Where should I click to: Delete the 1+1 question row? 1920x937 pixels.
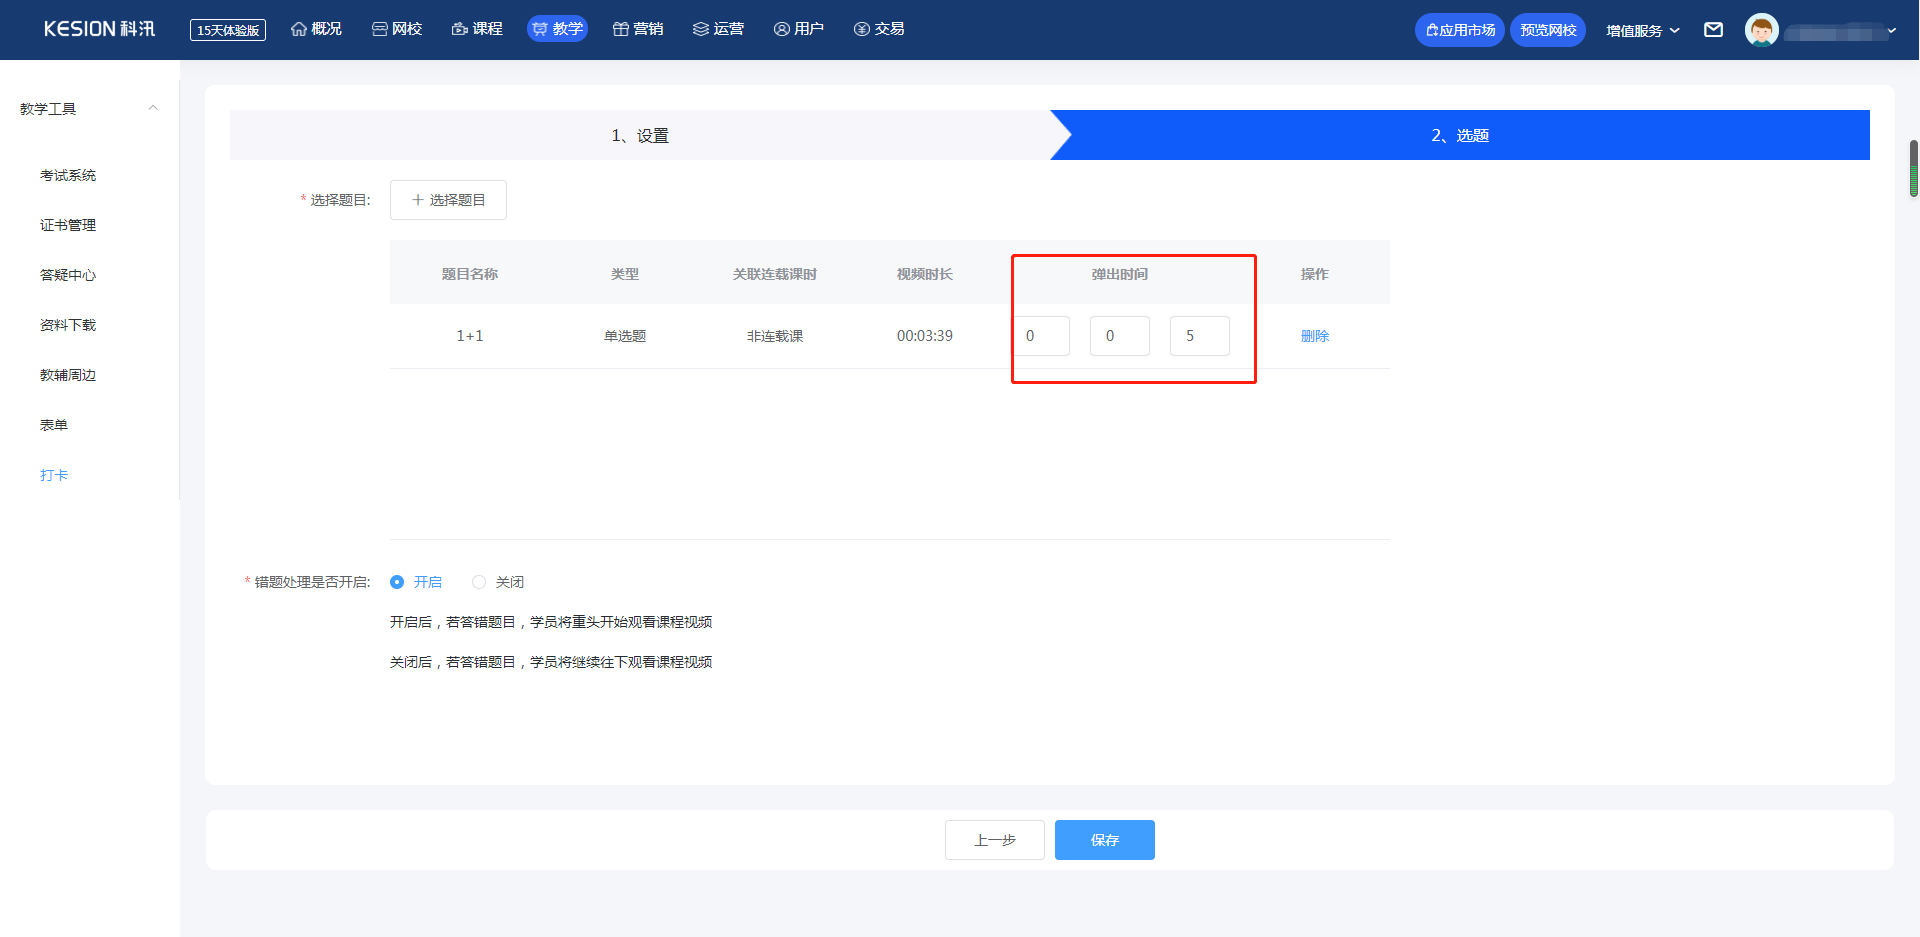1314,336
